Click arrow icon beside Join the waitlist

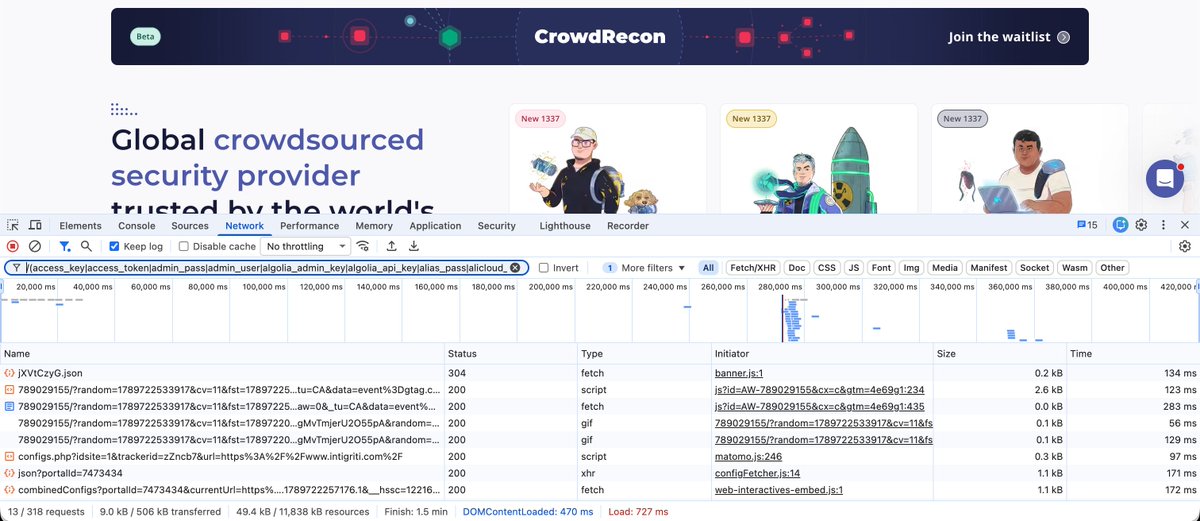tap(1063, 37)
